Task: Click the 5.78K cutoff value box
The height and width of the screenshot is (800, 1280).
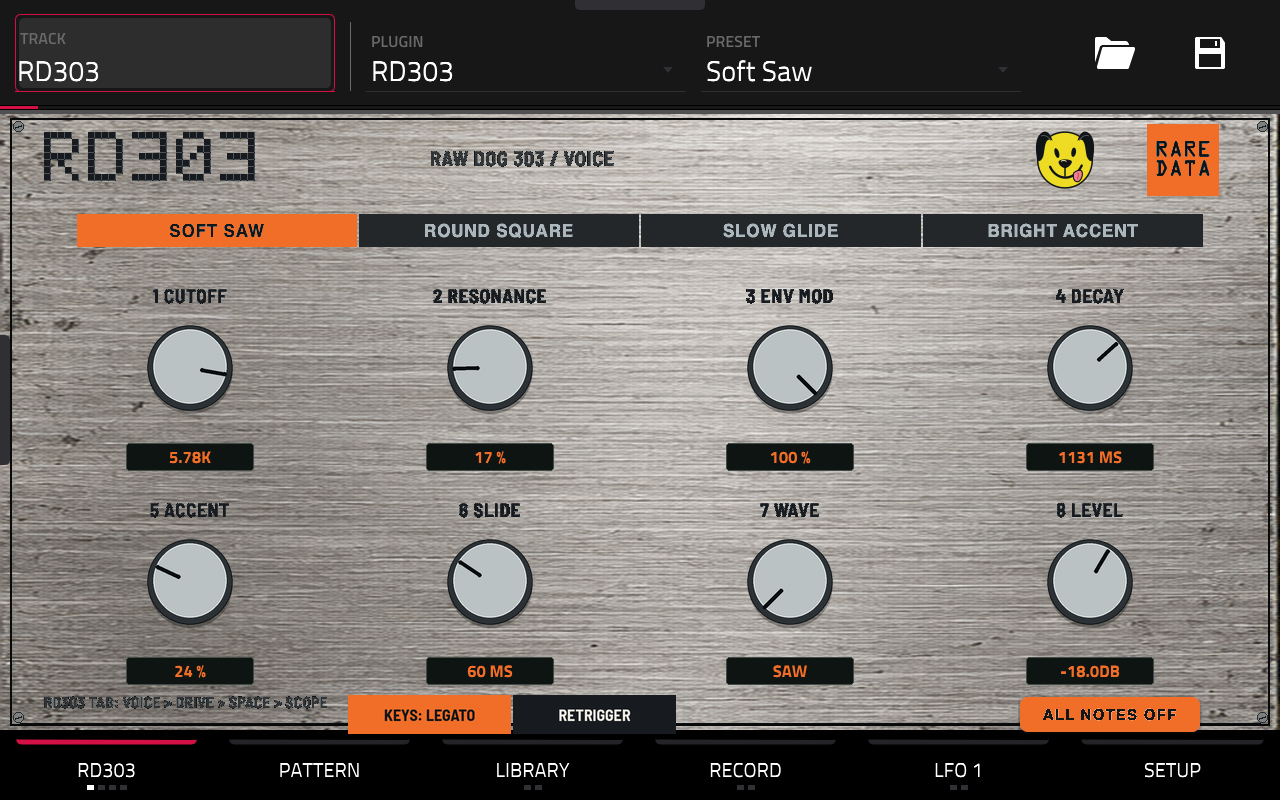Action: point(190,457)
